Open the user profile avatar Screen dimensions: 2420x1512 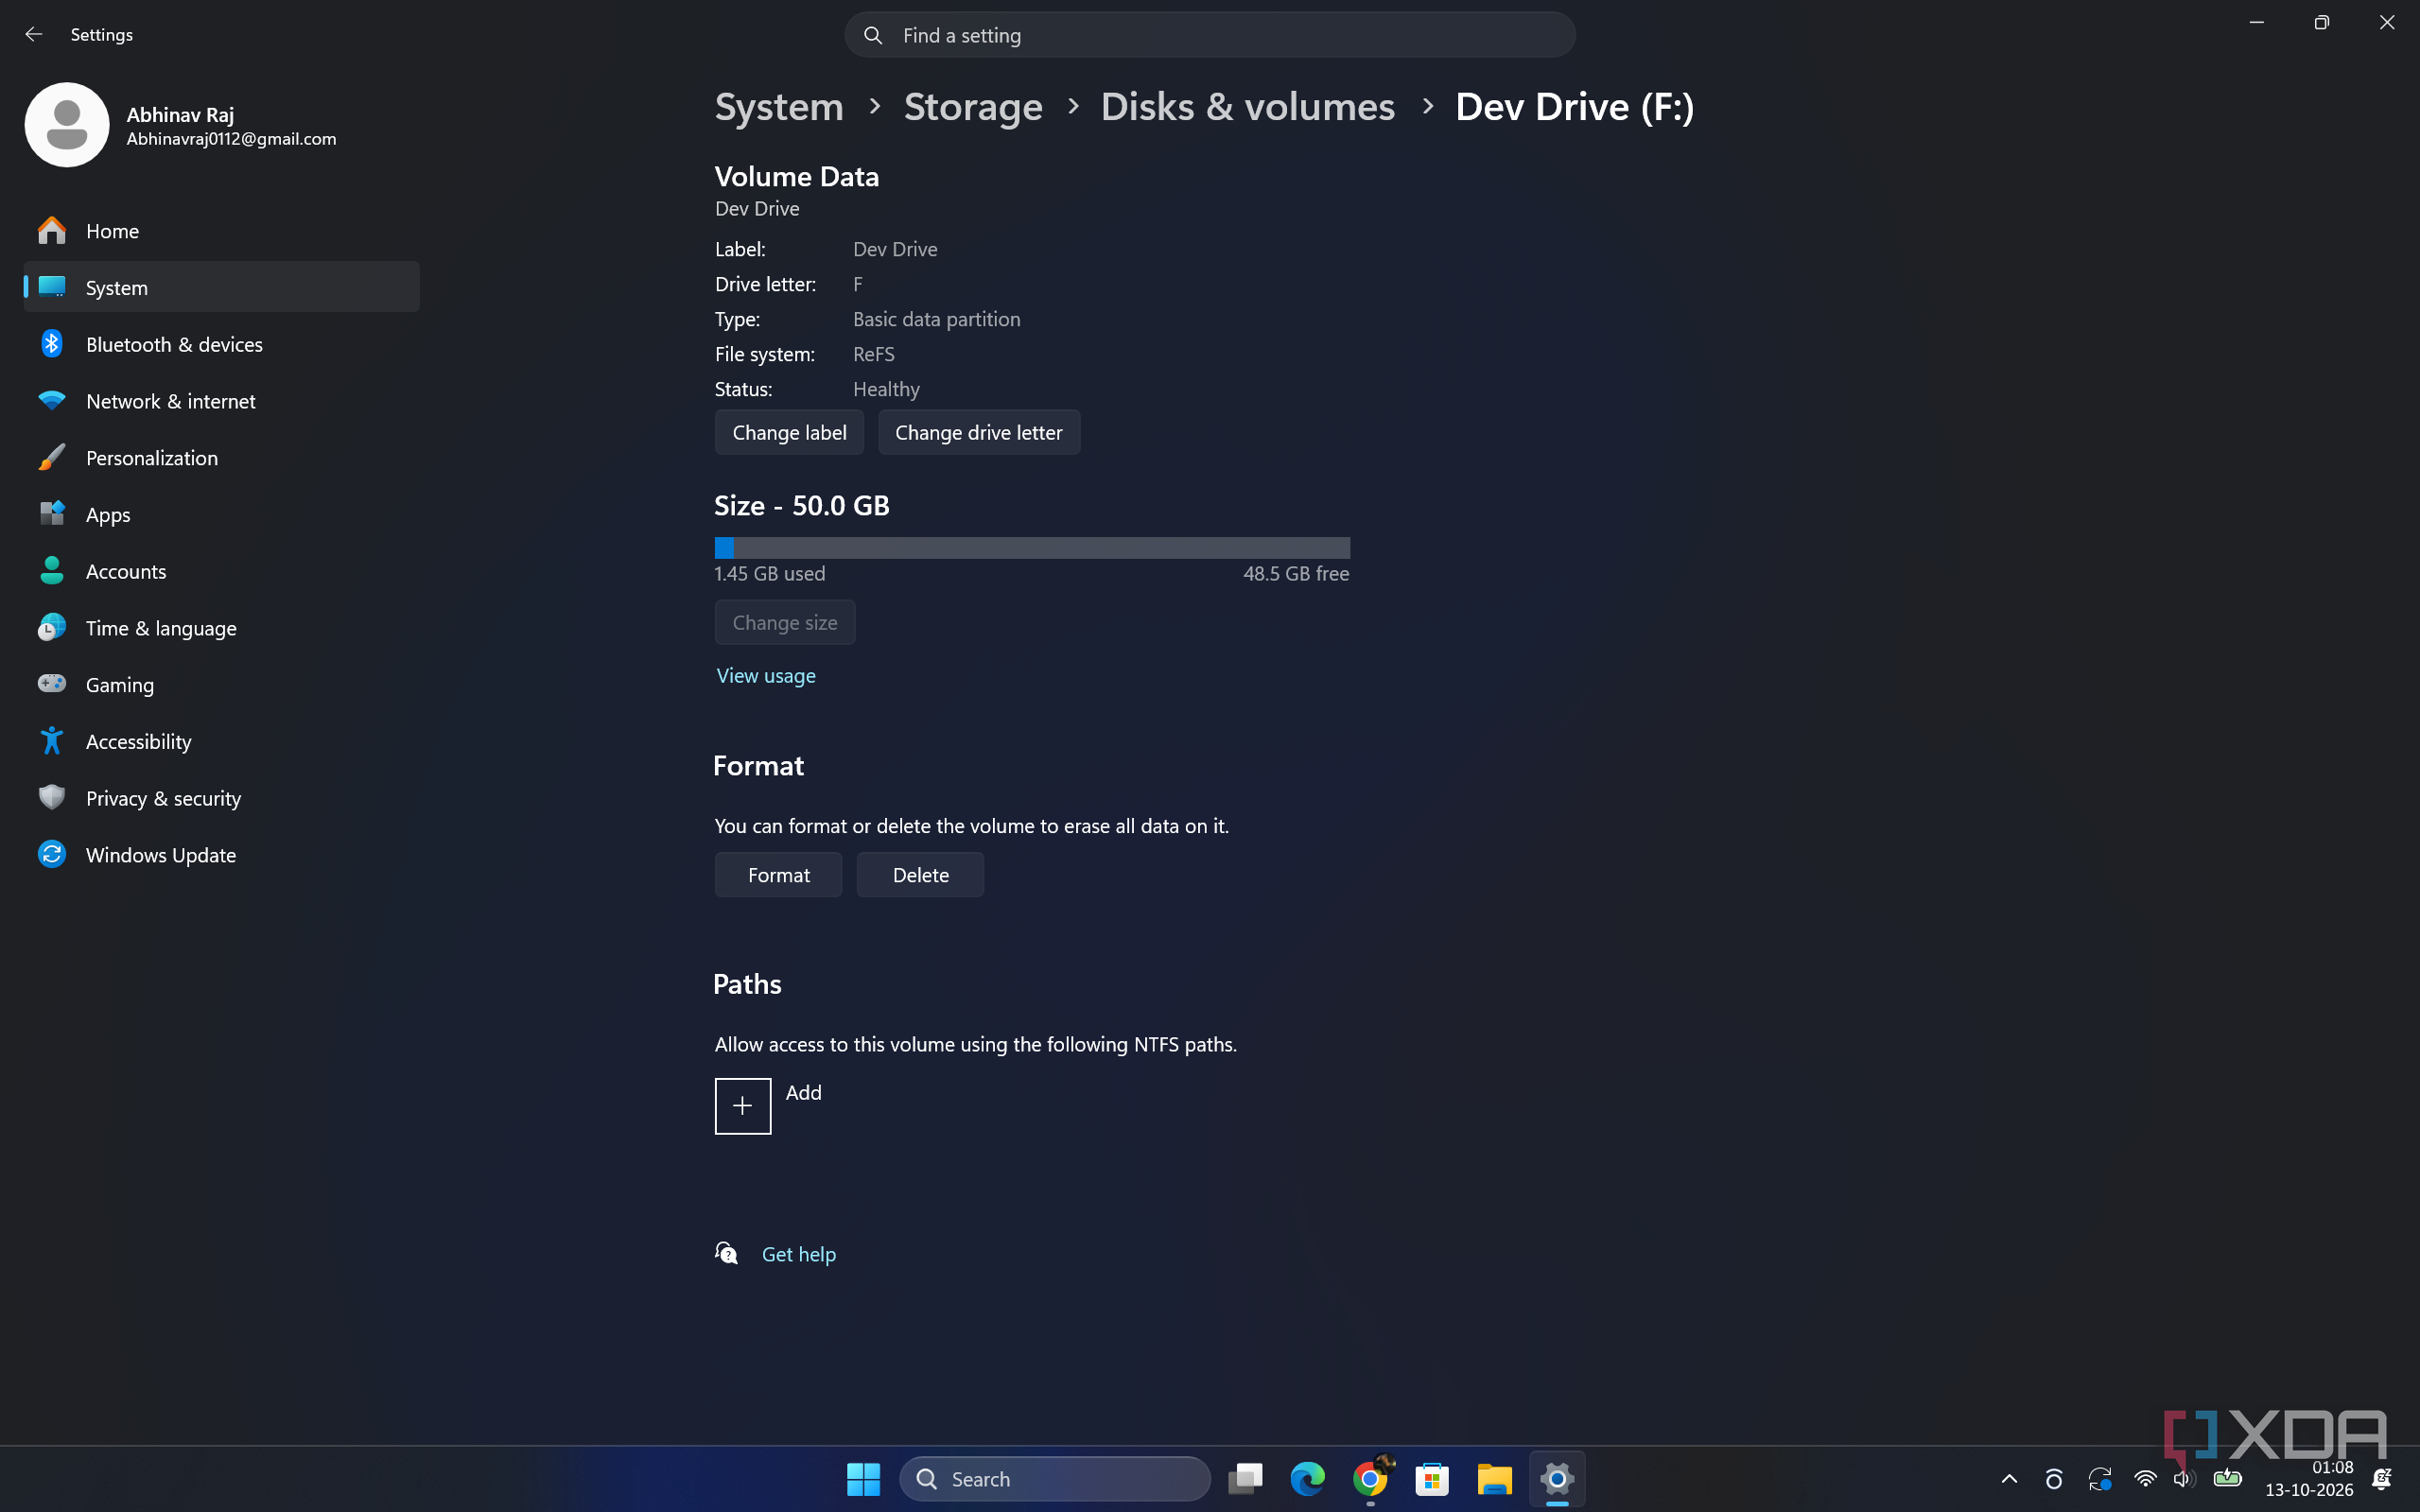point(67,125)
